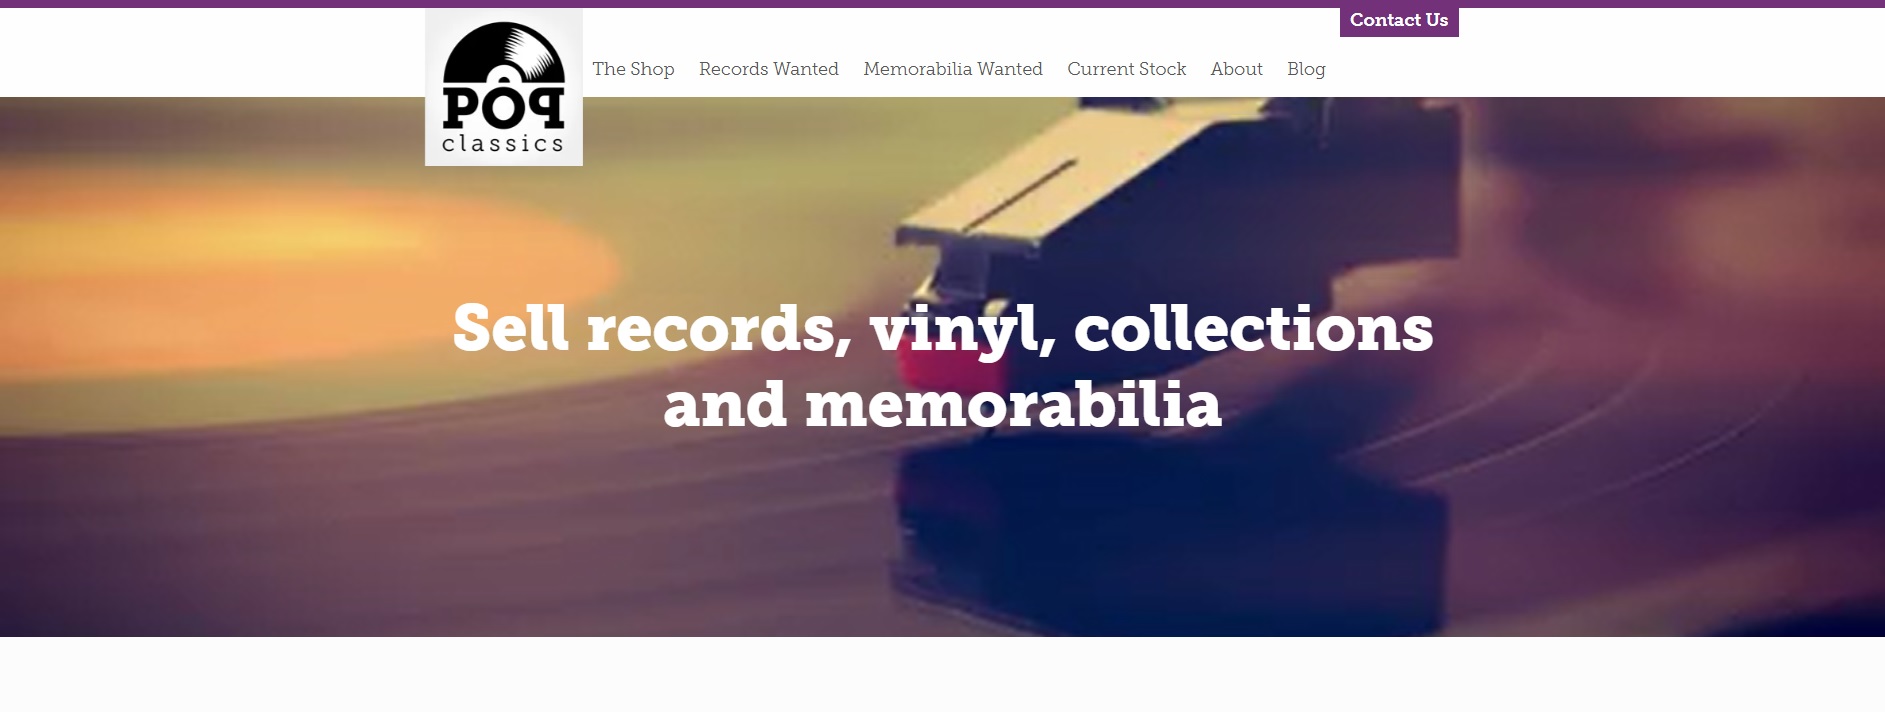Click the headline word Sell
This screenshot has height=712, width=1885.
(x=510, y=328)
